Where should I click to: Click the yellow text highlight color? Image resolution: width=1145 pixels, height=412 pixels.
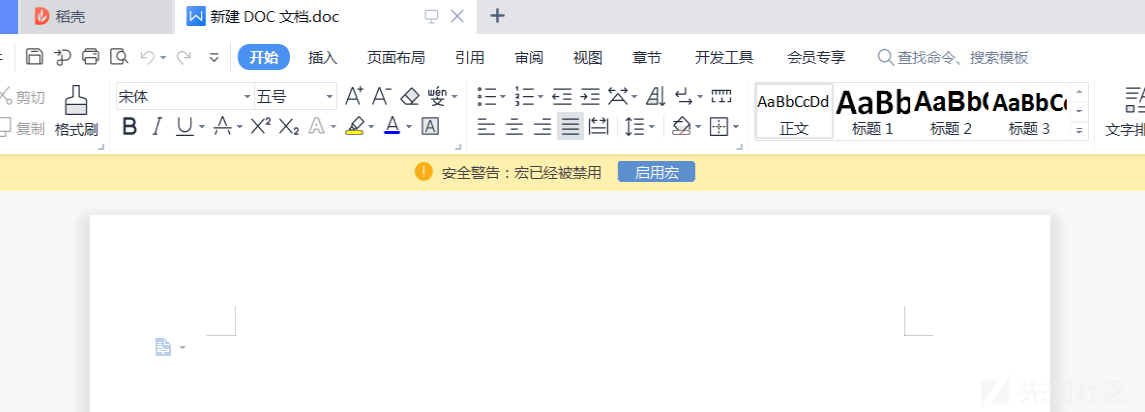[x=353, y=126]
